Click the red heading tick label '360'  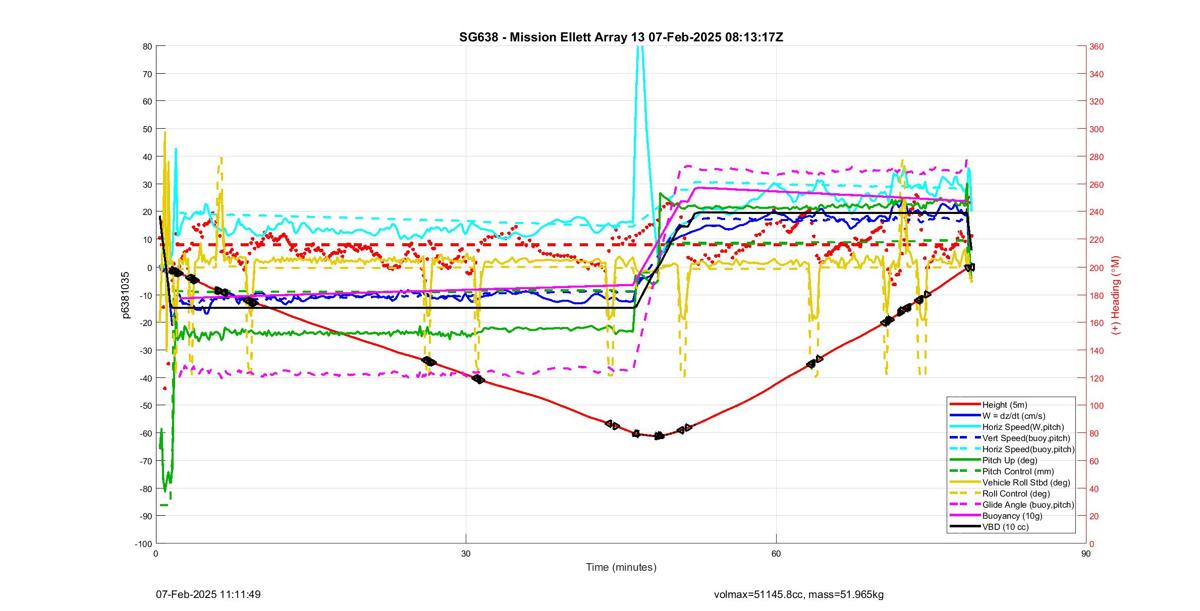pos(1097,46)
